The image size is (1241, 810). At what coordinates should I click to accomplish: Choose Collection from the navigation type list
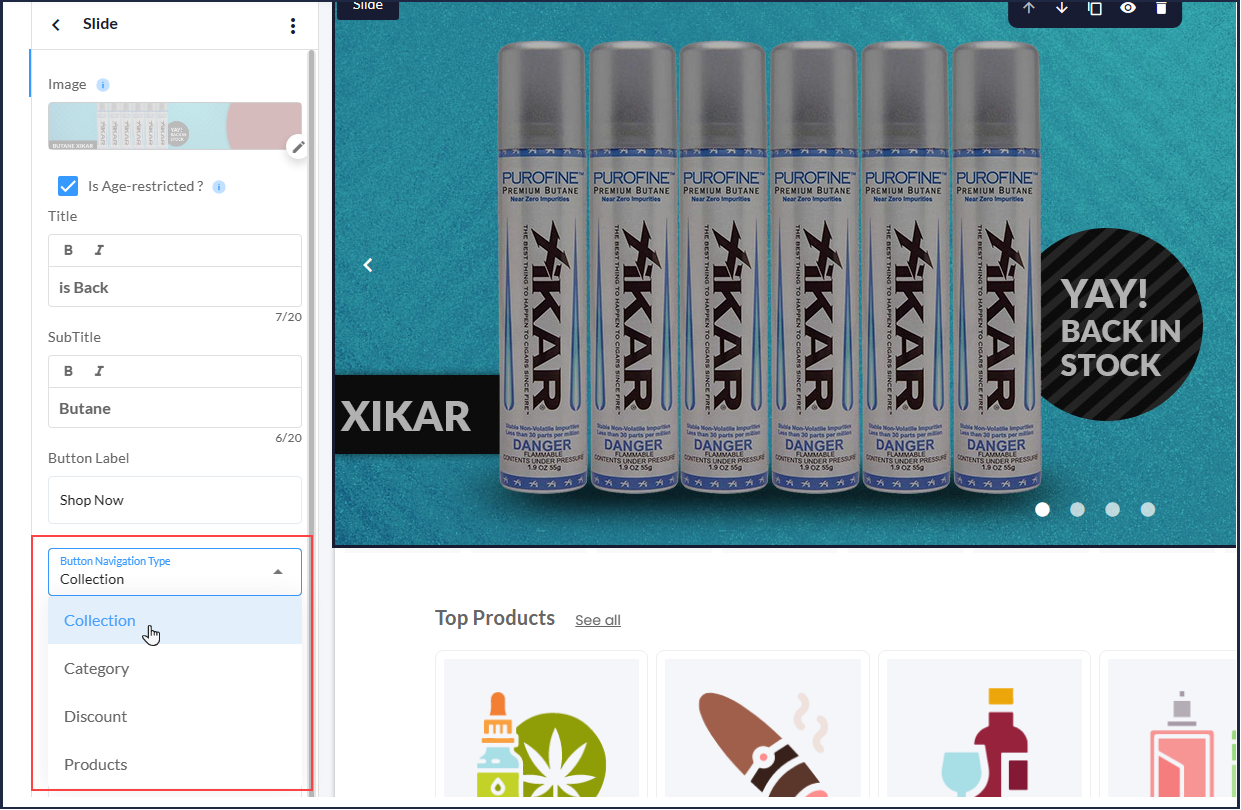(175, 621)
